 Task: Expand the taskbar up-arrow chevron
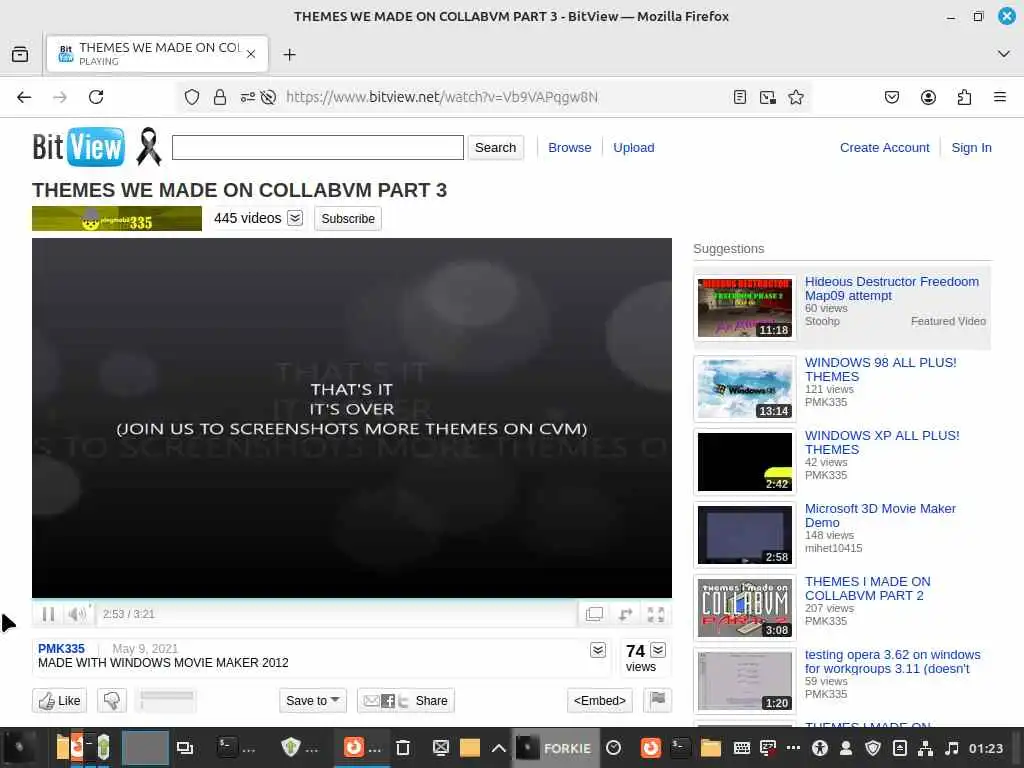(x=498, y=748)
